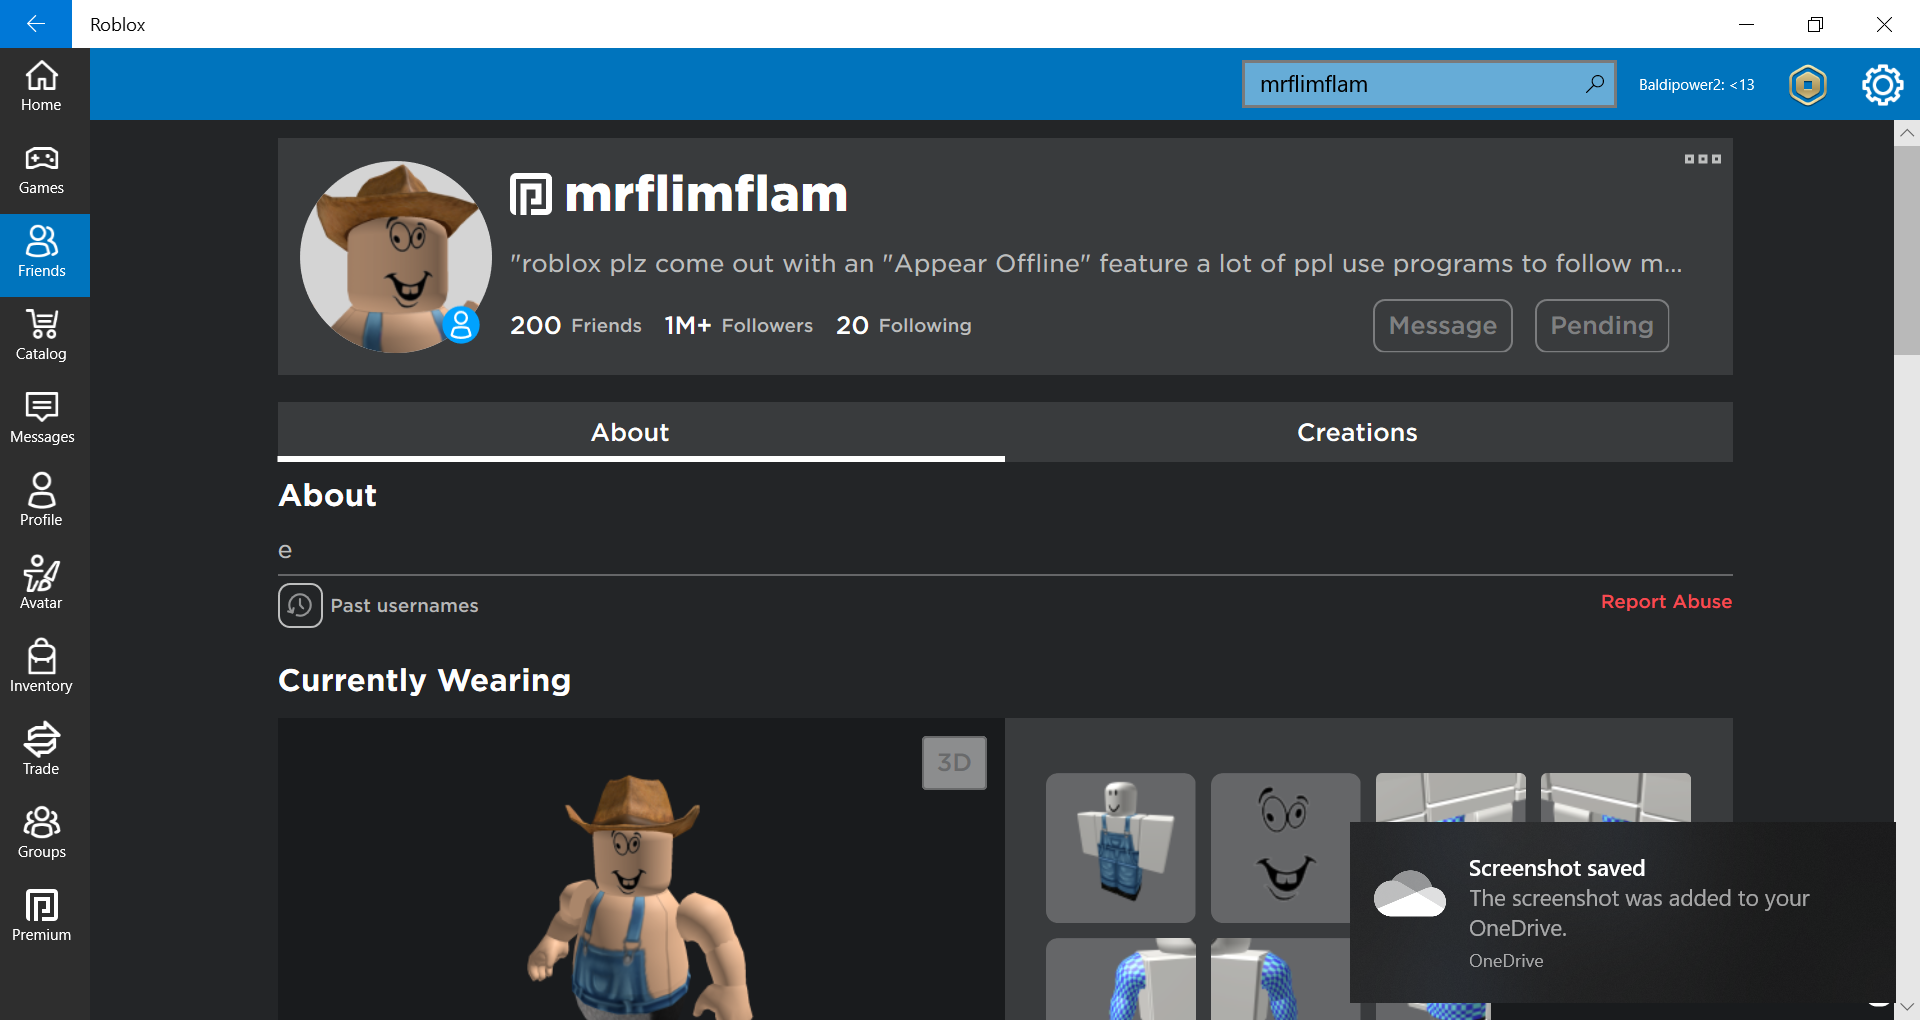This screenshot has height=1020, width=1920.
Task: Switch to the Creations tab
Action: coord(1369,432)
